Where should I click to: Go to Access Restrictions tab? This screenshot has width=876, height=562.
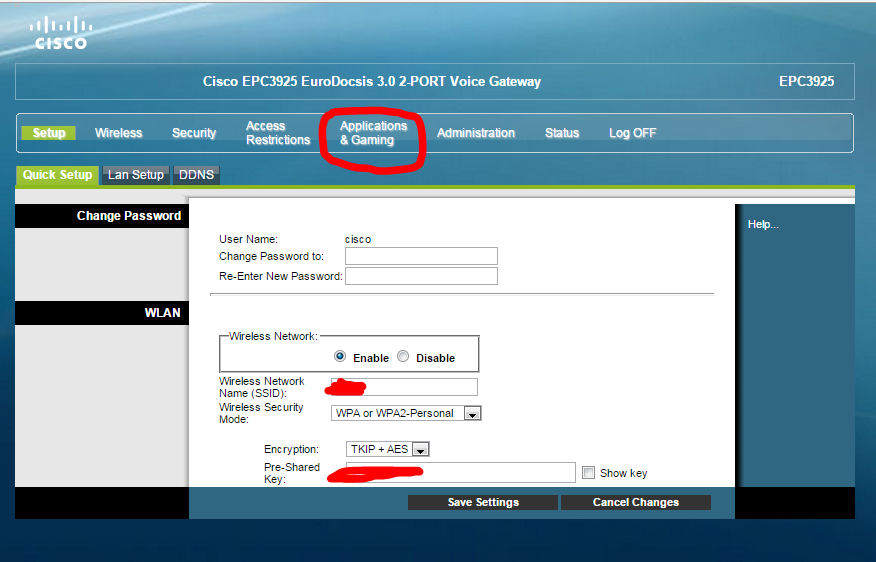[x=278, y=133]
